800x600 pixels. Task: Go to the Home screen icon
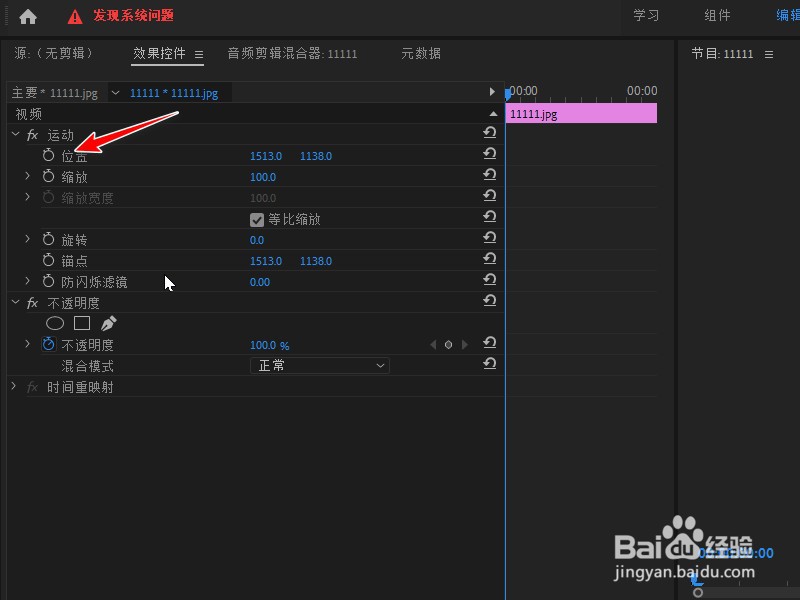click(x=28, y=17)
